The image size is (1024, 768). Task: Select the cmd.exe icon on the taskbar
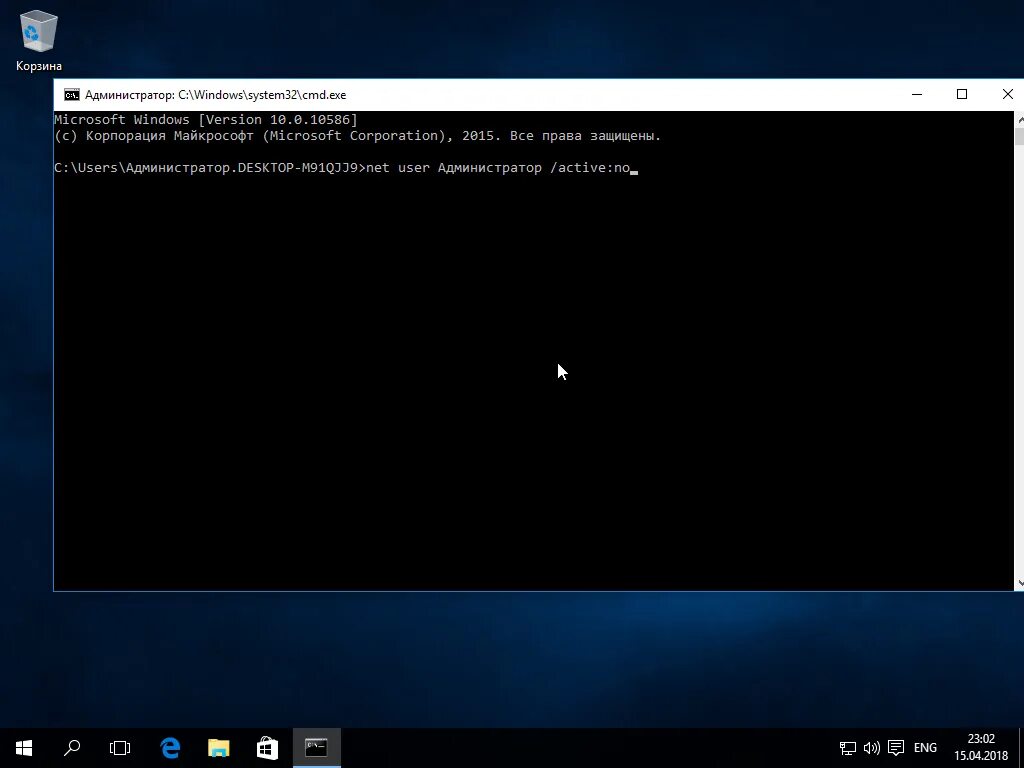tap(316, 747)
